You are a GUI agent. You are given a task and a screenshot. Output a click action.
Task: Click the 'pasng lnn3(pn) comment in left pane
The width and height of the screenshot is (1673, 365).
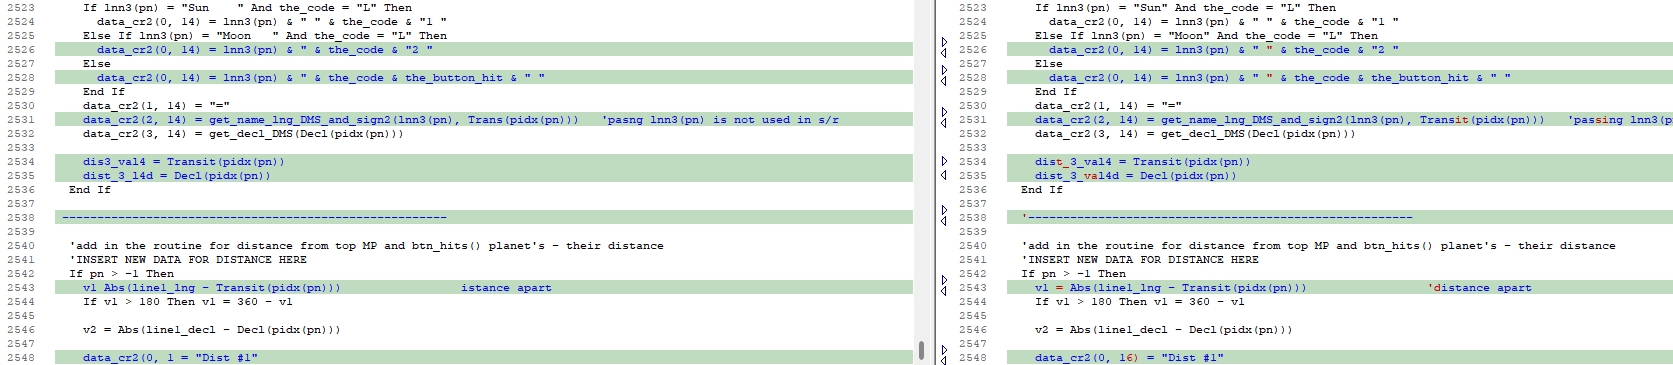coord(720,119)
